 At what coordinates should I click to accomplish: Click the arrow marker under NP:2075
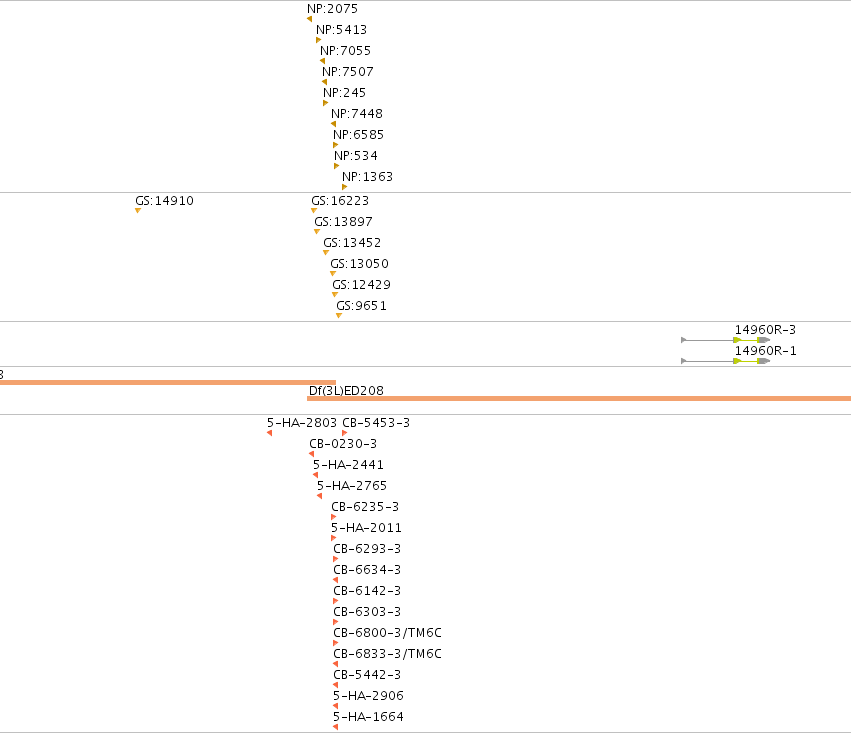tap(309, 19)
